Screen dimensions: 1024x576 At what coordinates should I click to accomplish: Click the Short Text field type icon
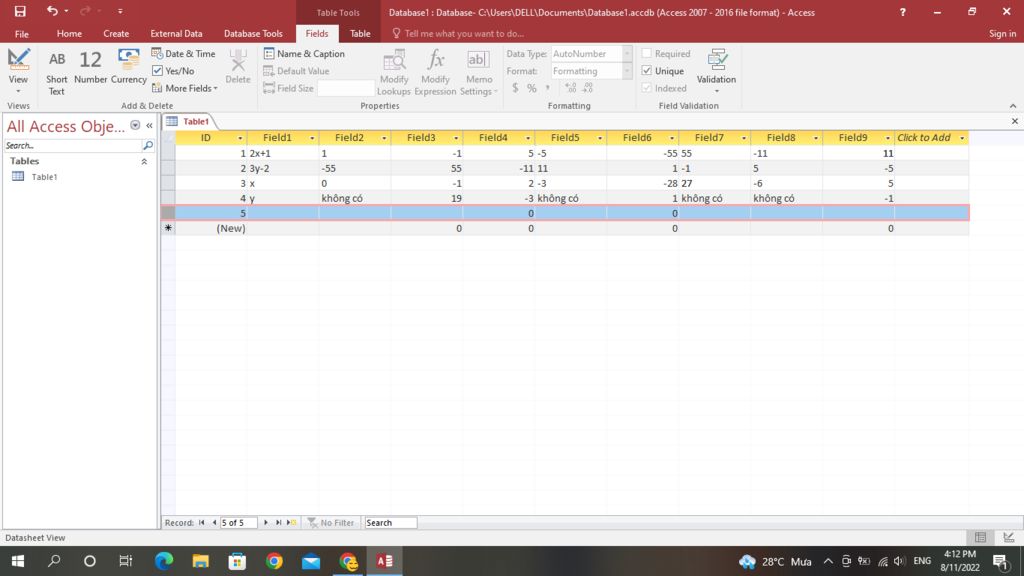coord(57,69)
